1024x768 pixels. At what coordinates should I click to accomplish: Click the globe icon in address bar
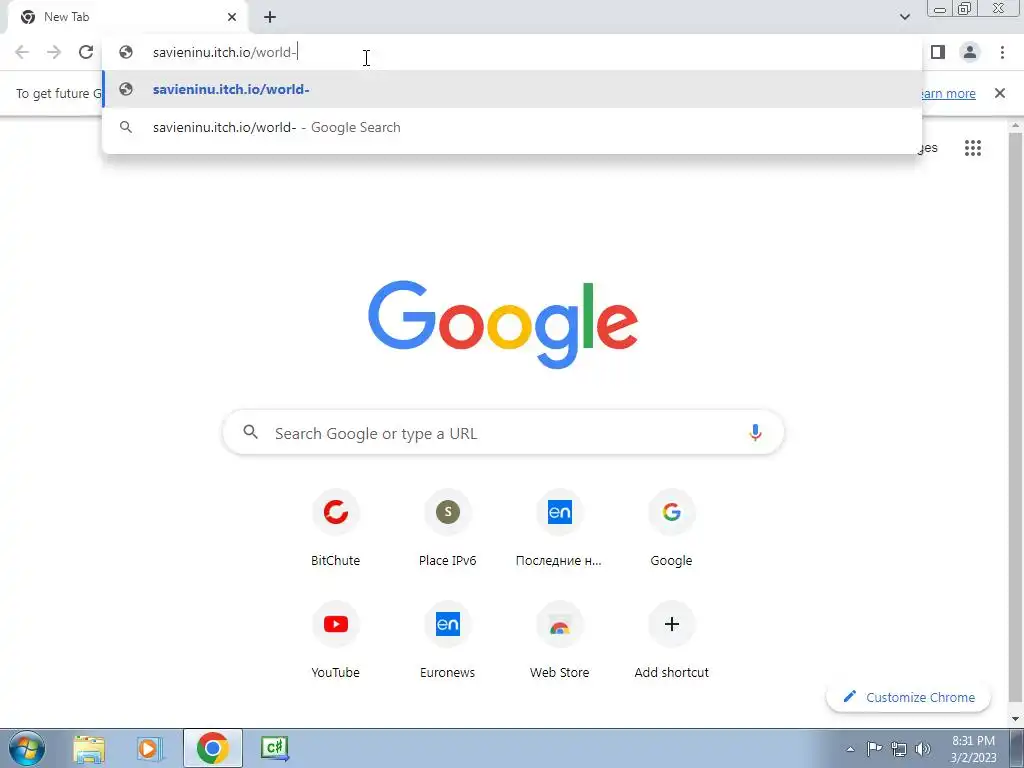click(126, 52)
